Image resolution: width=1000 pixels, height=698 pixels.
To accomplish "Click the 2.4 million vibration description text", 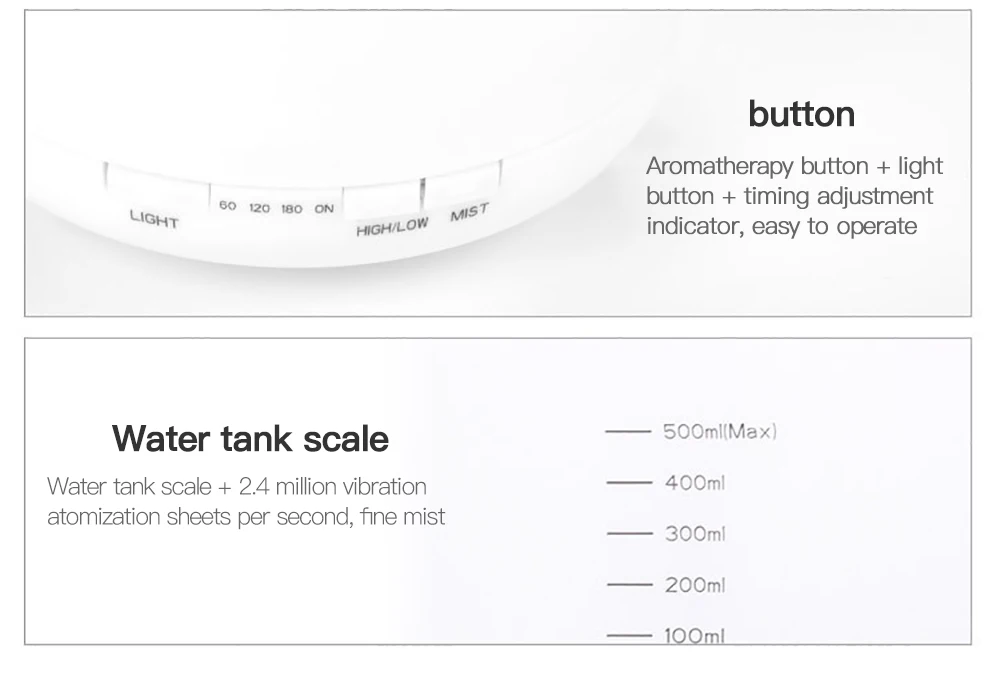I will pos(246,501).
